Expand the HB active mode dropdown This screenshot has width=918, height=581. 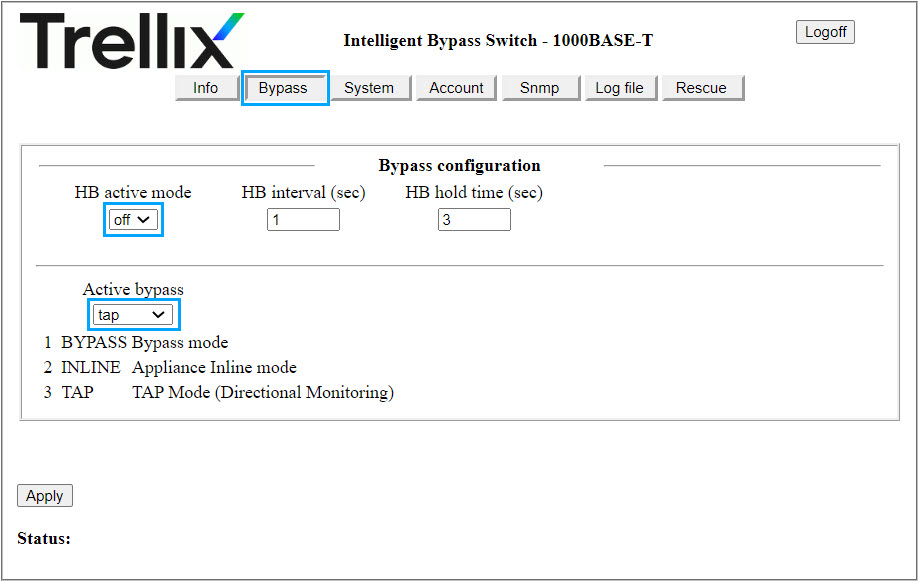click(133, 220)
